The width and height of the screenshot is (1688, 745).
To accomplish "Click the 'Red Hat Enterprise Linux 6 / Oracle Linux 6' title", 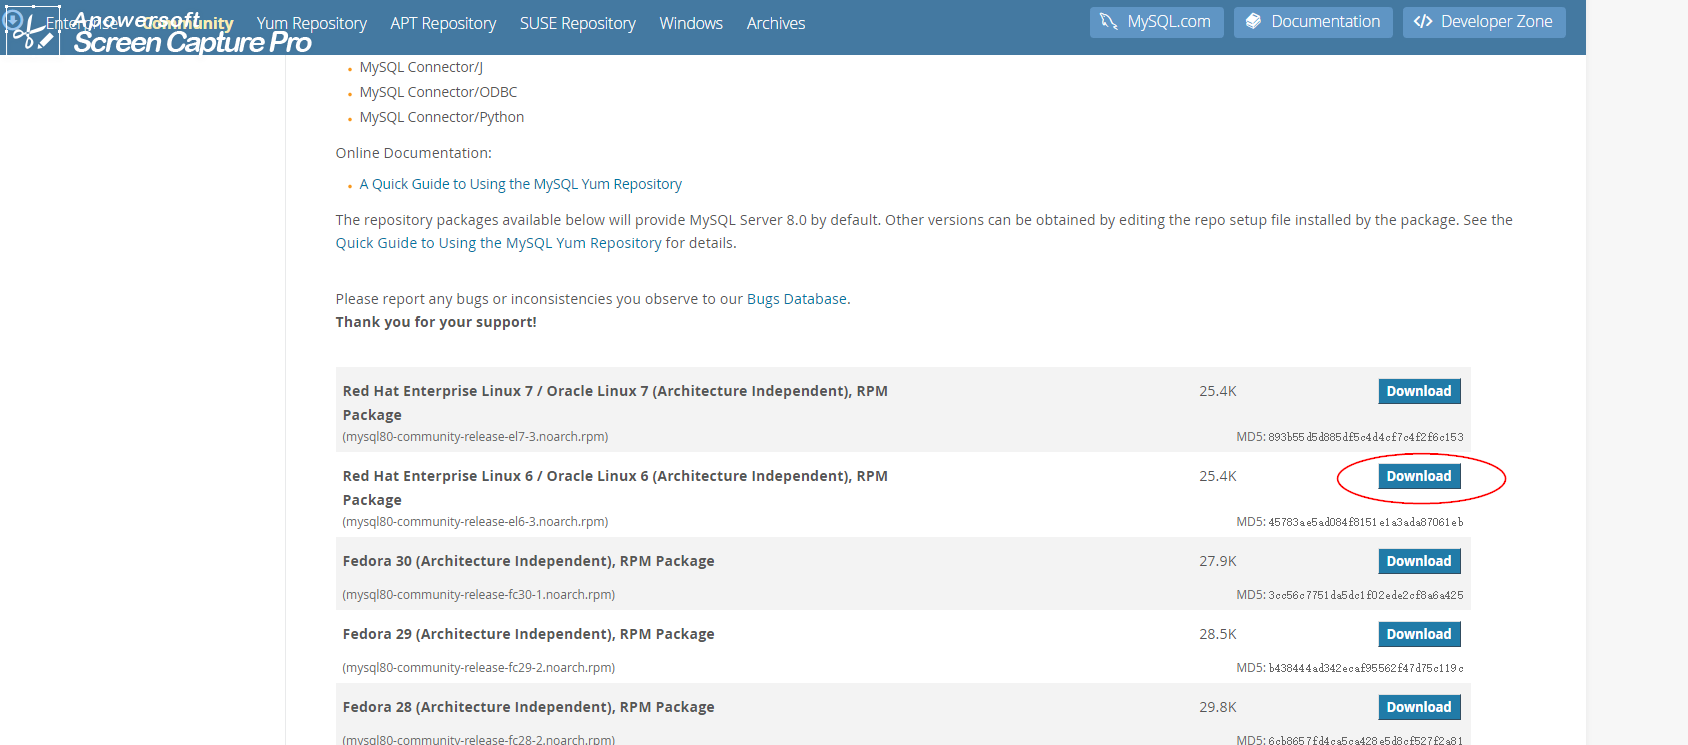I will pos(615,488).
